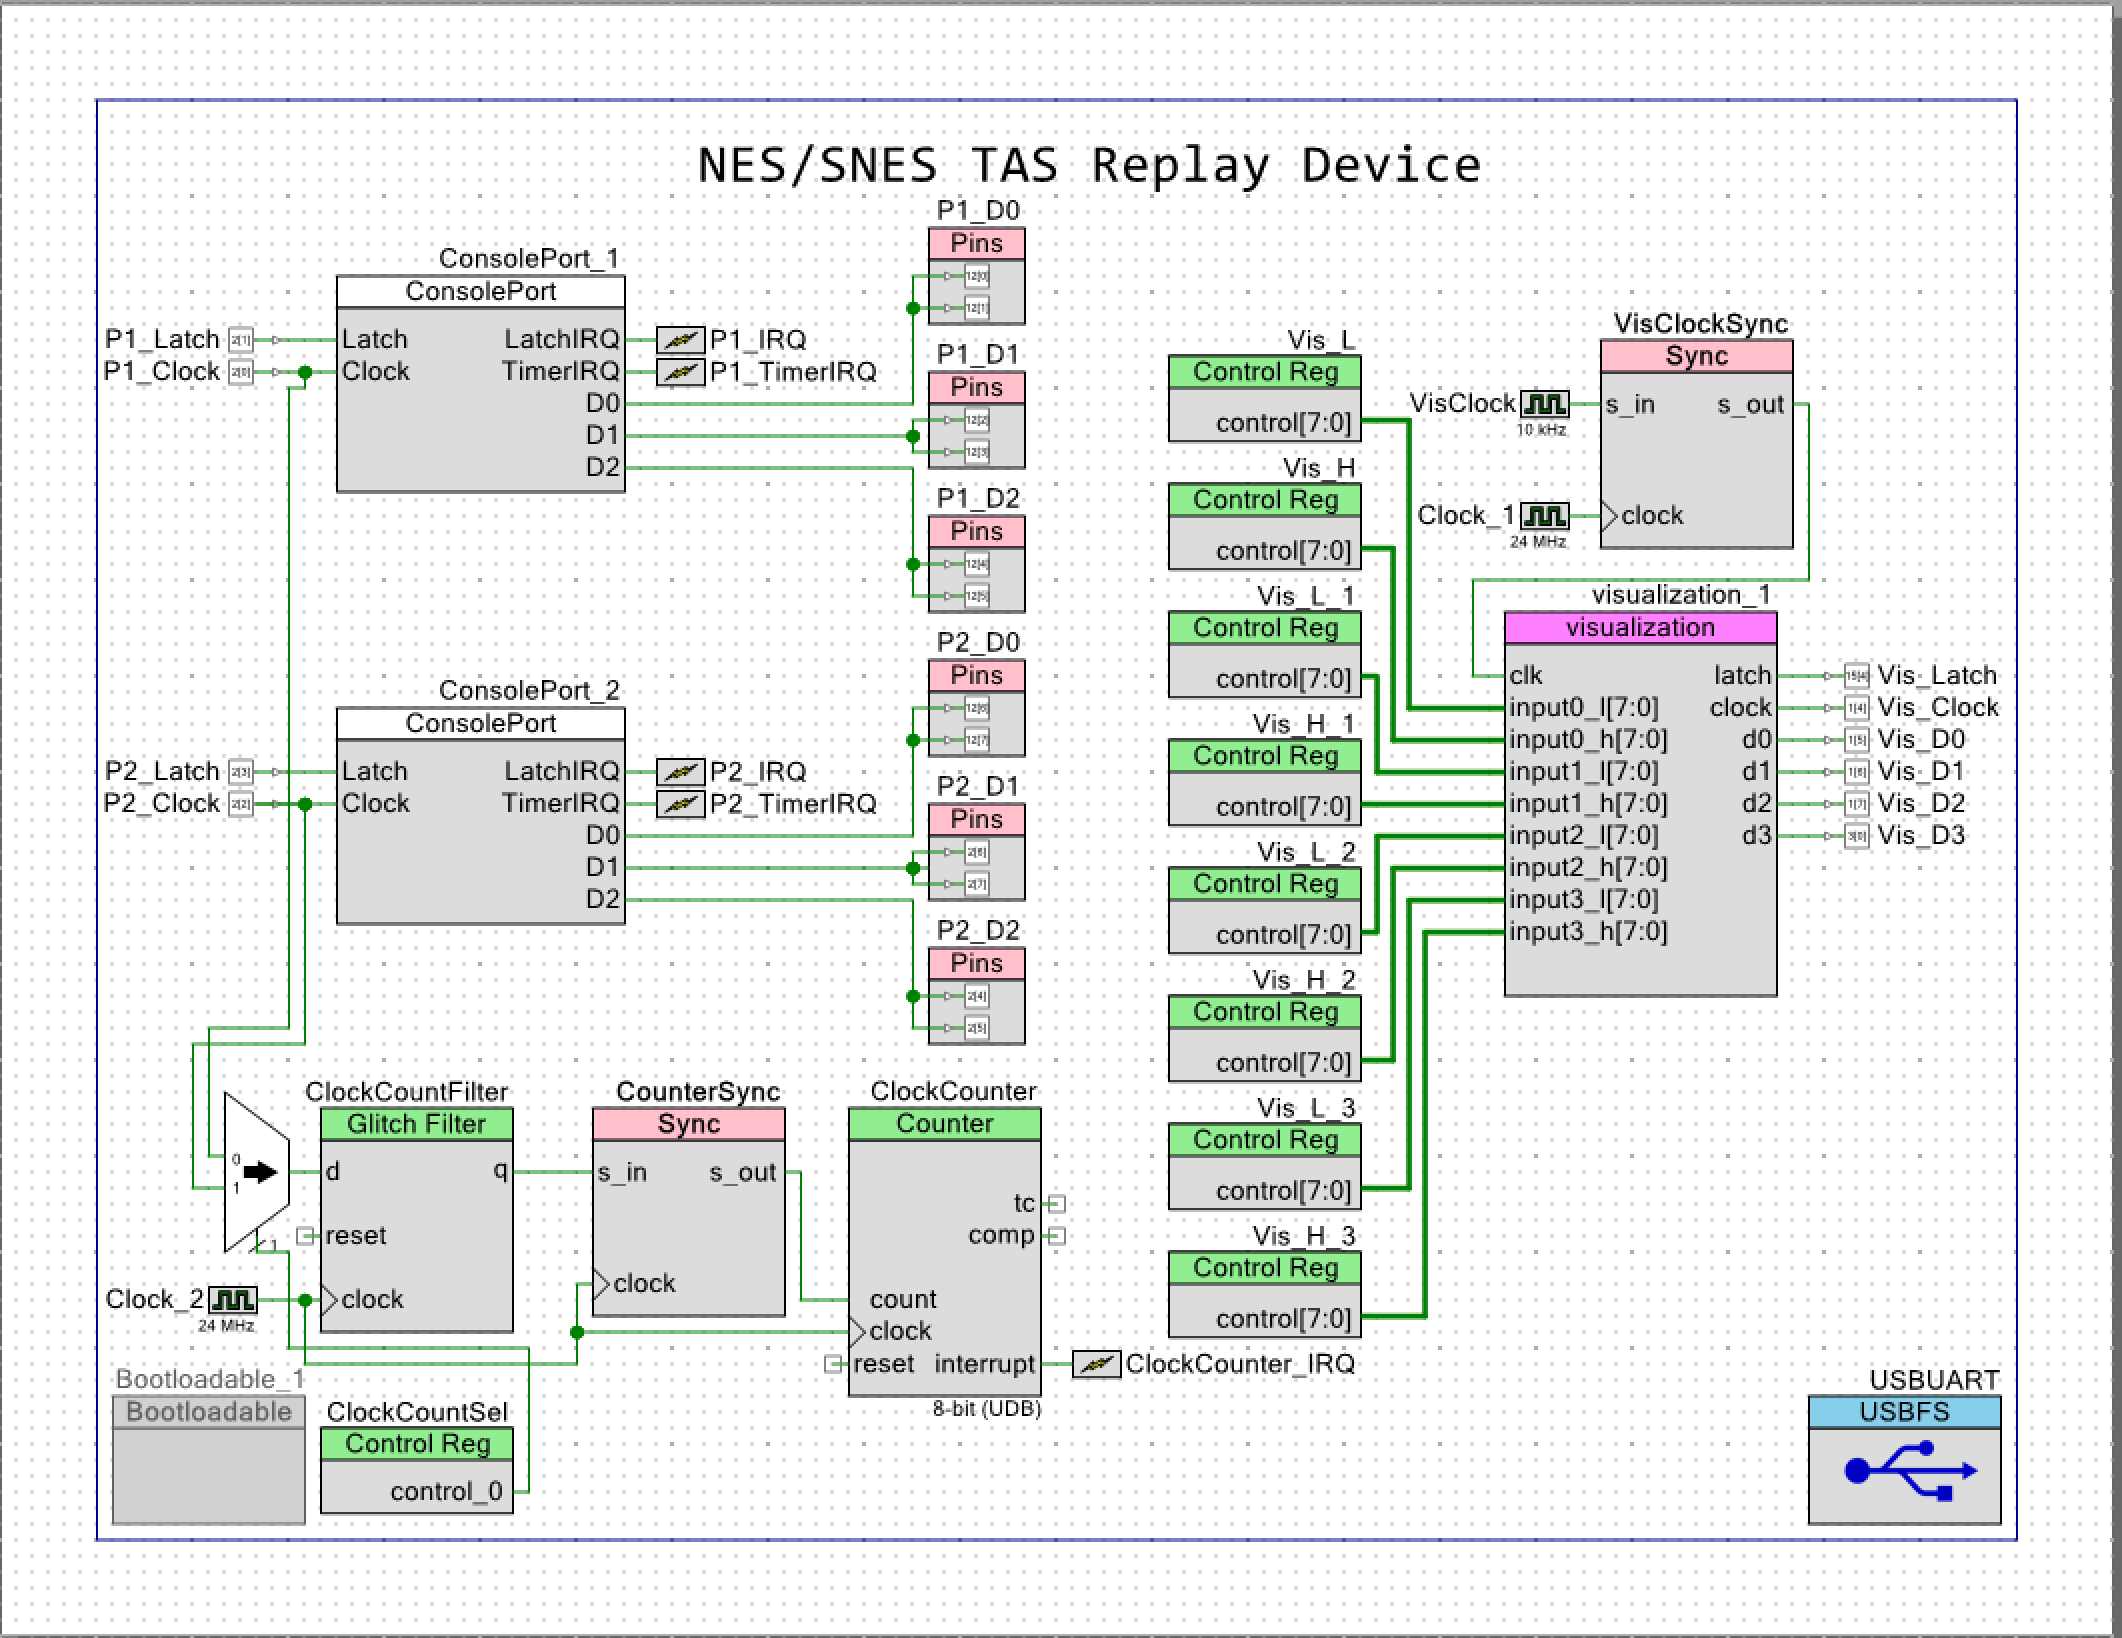This screenshot has width=2122, height=1638.
Task: Click the P1_IRQ interrupt icon
Action: click(680, 340)
